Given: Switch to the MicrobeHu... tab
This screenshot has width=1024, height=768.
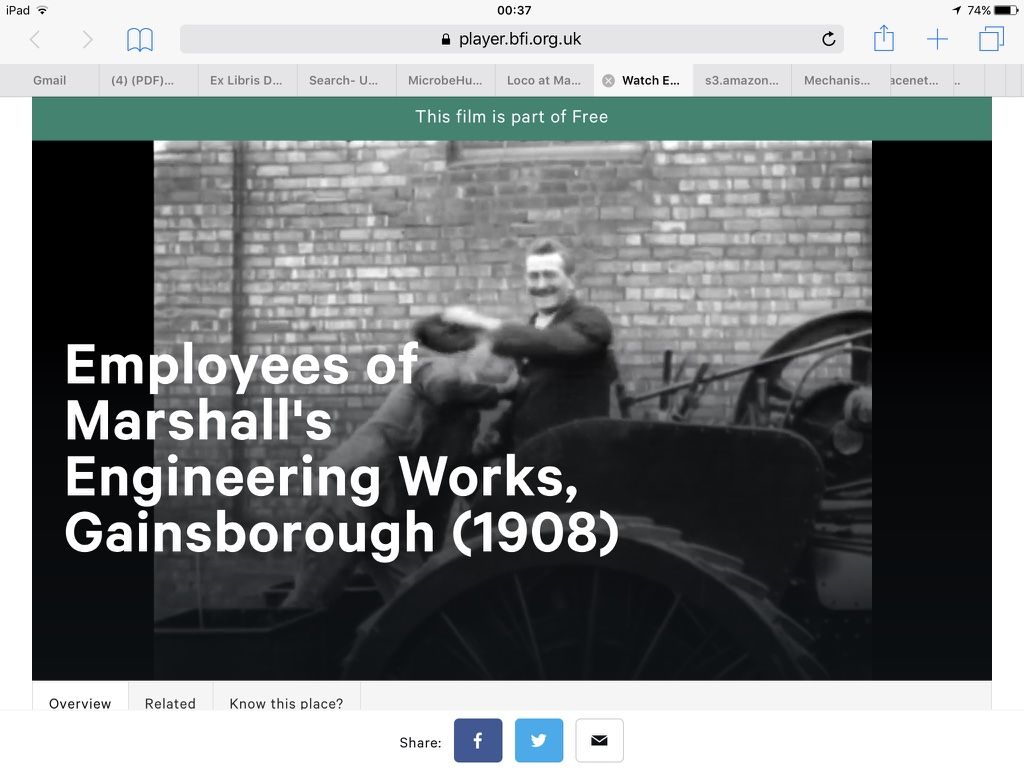Looking at the screenshot, I should 445,80.
